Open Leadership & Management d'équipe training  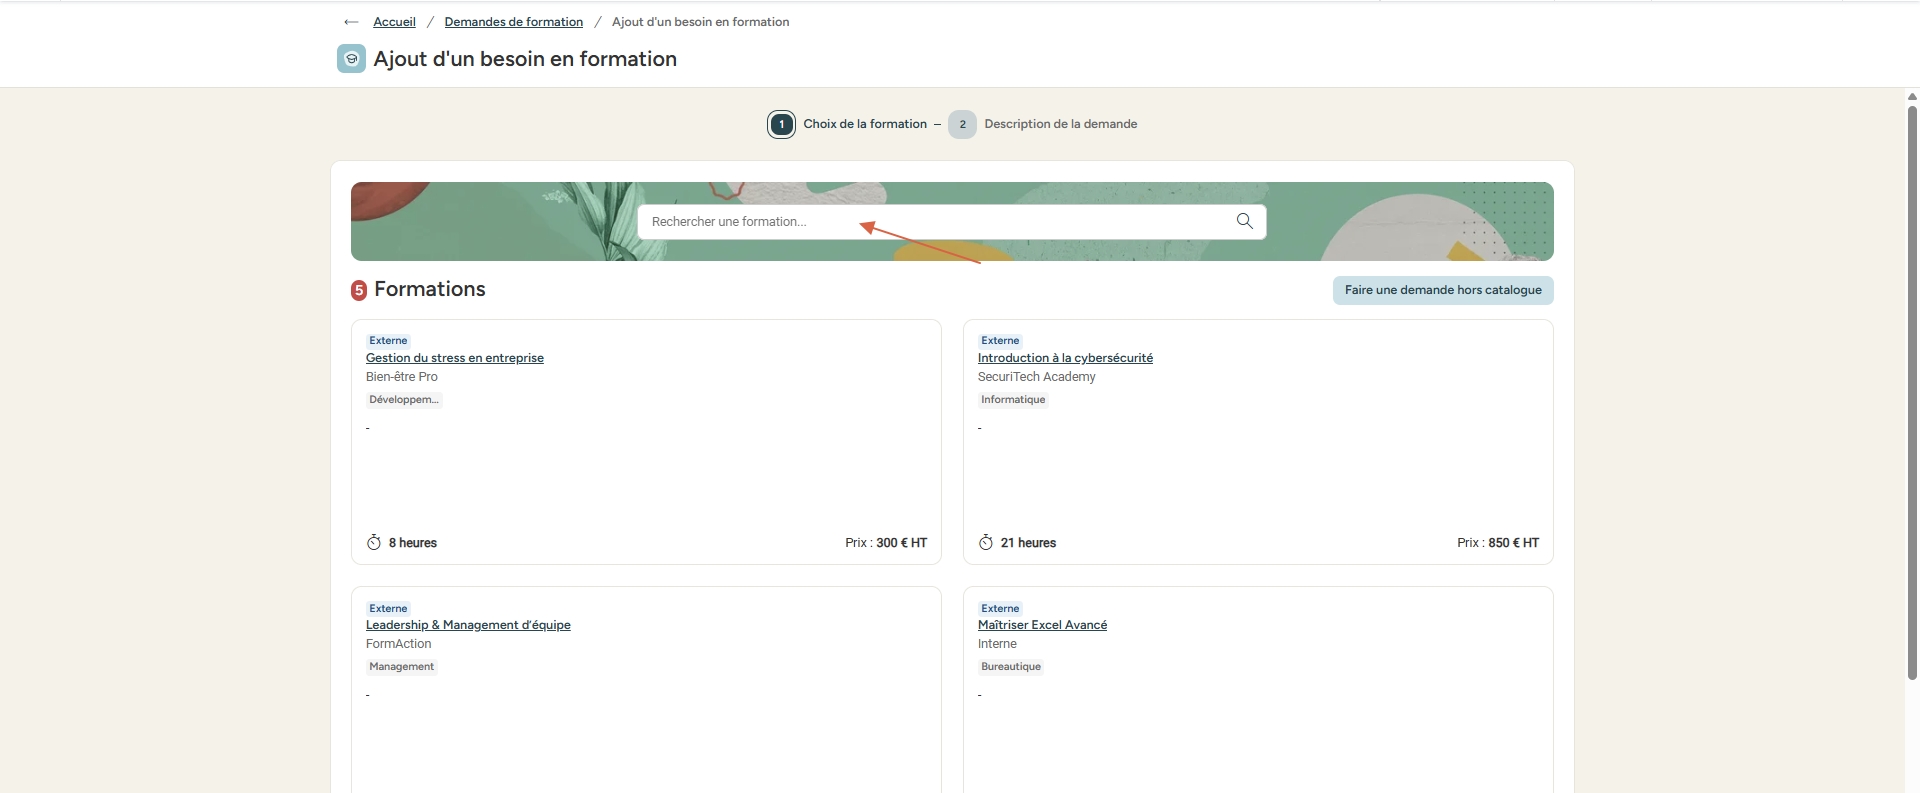(468, 625)
